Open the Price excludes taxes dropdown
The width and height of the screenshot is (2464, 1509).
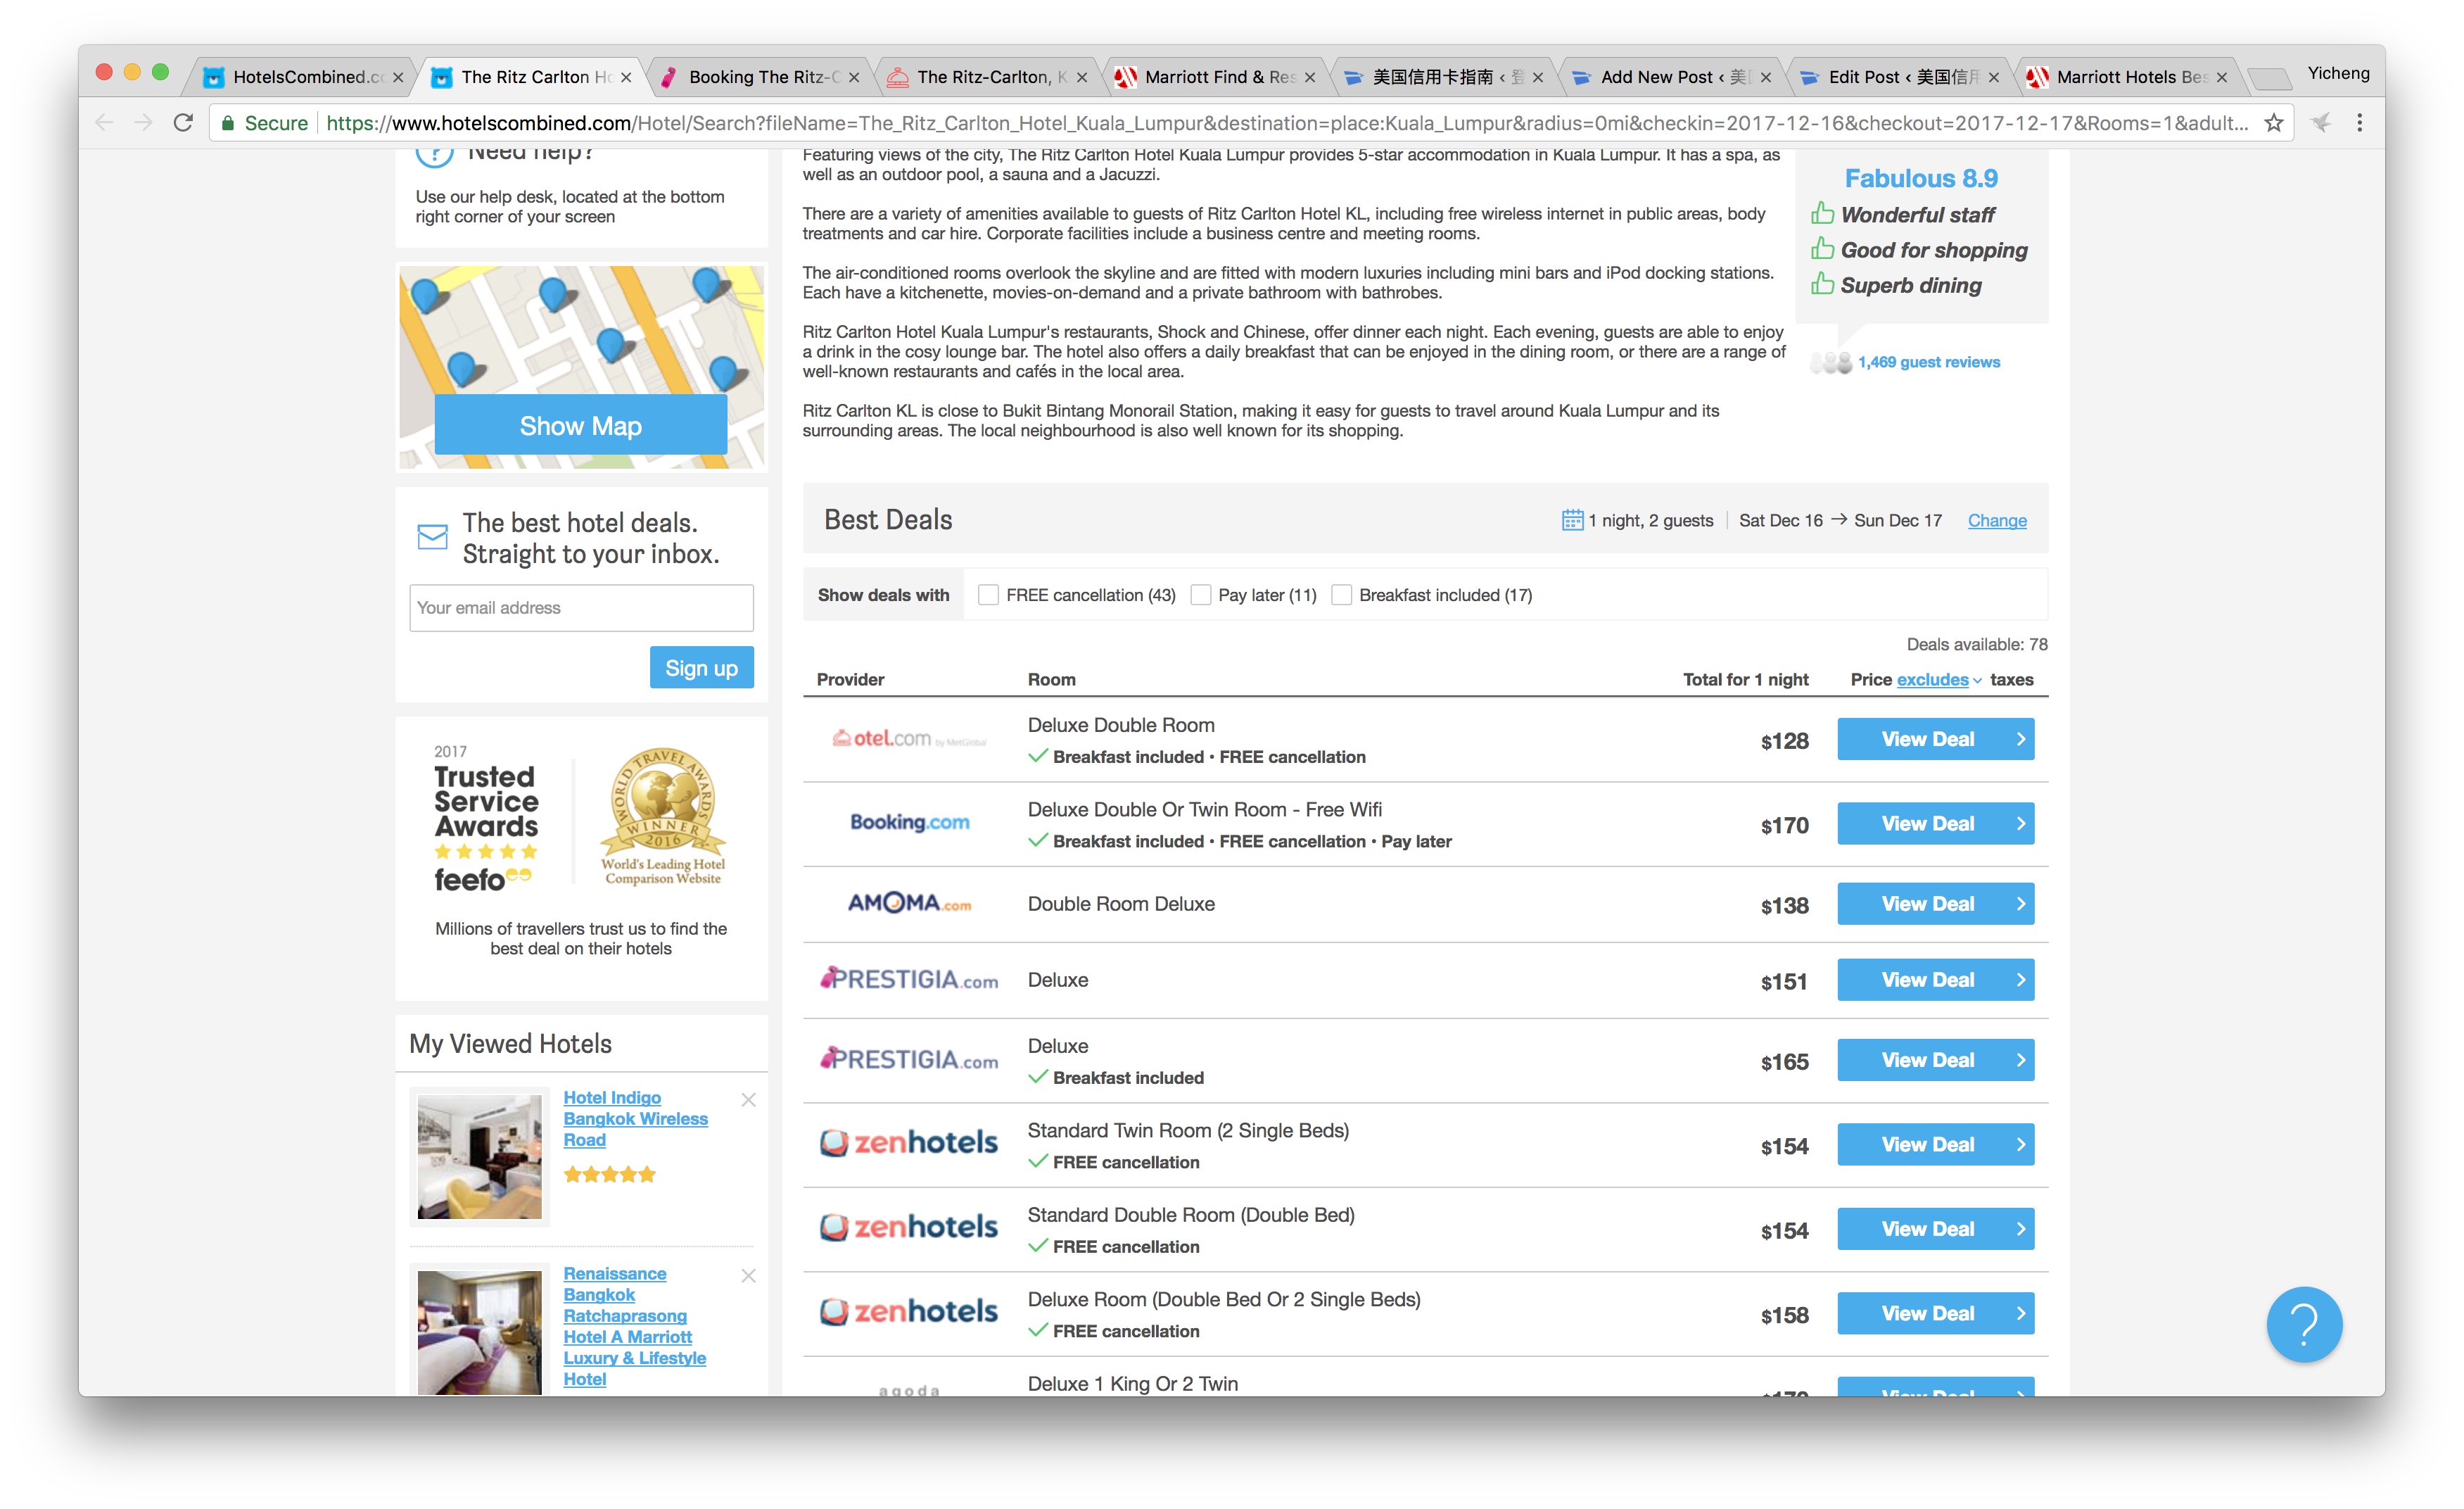1939,680
